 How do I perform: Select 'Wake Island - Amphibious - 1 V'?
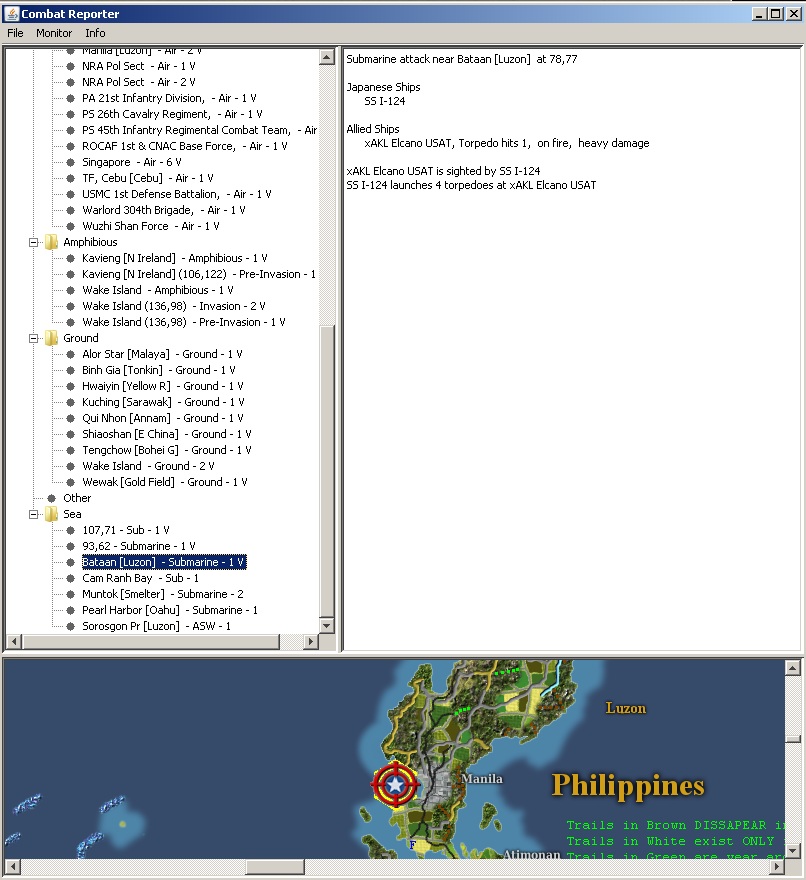[158, 290]
